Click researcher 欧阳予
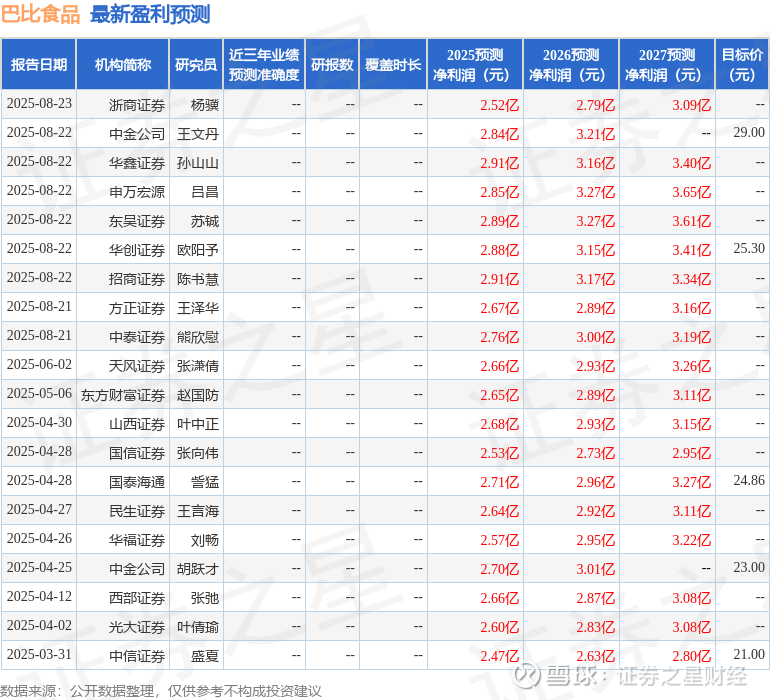Image resolution: width=770 pixels, height=700 pixels. (x=198, y=250)
